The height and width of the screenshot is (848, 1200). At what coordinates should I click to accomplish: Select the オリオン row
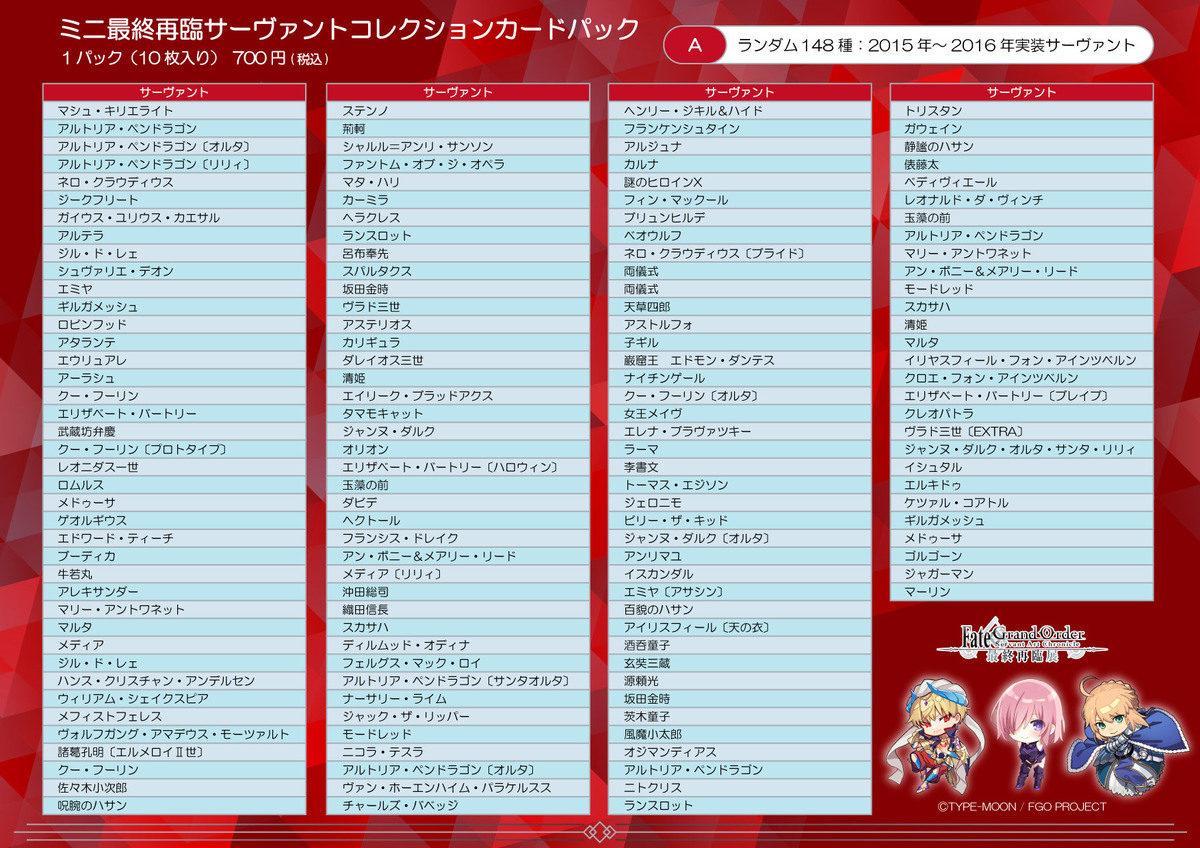pos(457,449)
